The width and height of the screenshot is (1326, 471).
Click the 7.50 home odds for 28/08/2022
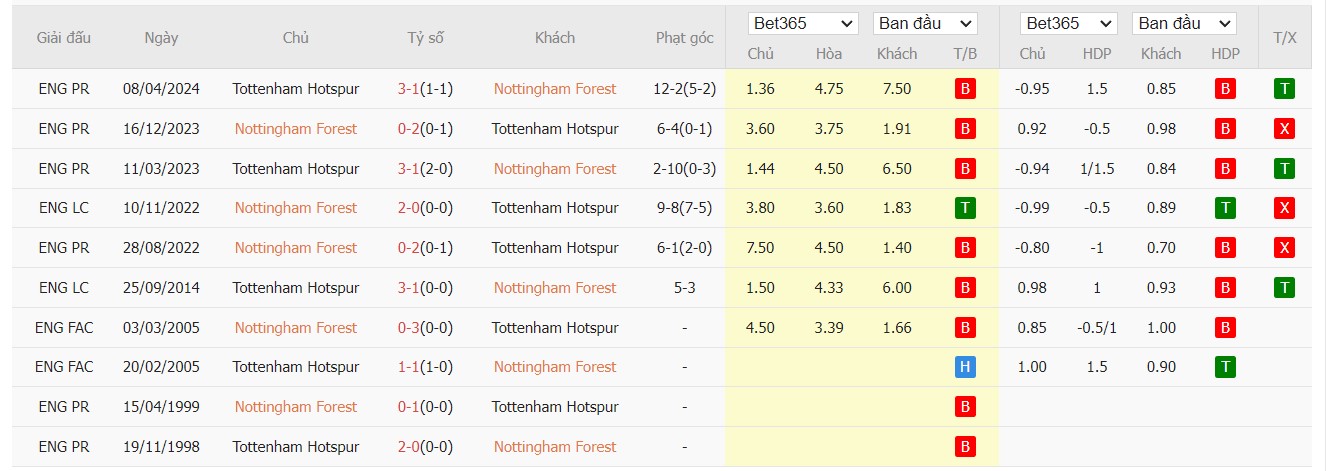coord(760,247)
